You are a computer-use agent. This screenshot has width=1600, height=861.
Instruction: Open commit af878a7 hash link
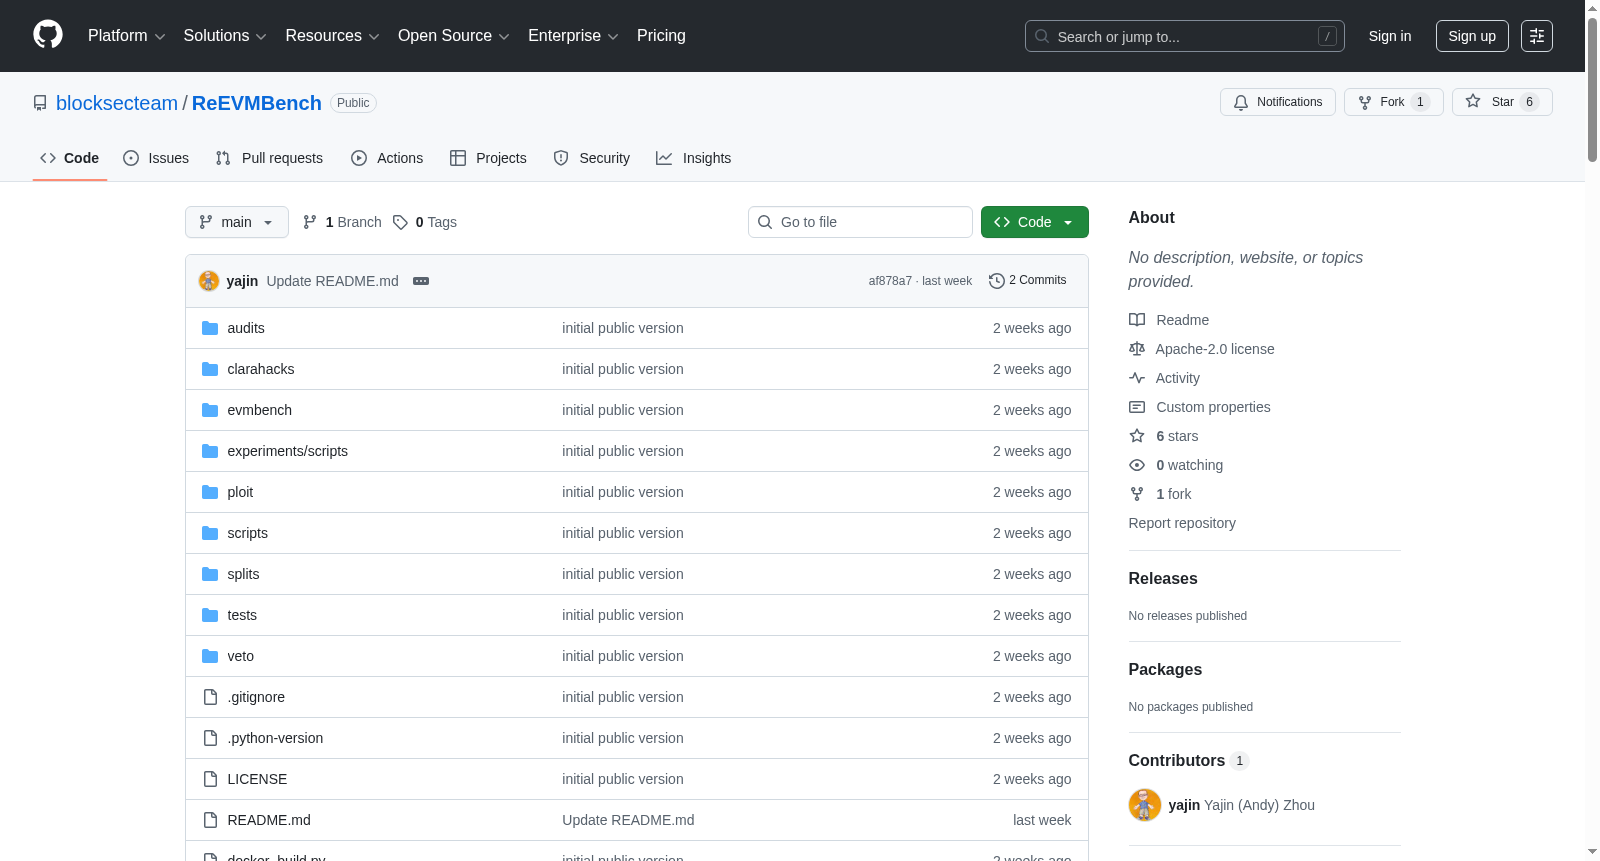tap(890, 281)
